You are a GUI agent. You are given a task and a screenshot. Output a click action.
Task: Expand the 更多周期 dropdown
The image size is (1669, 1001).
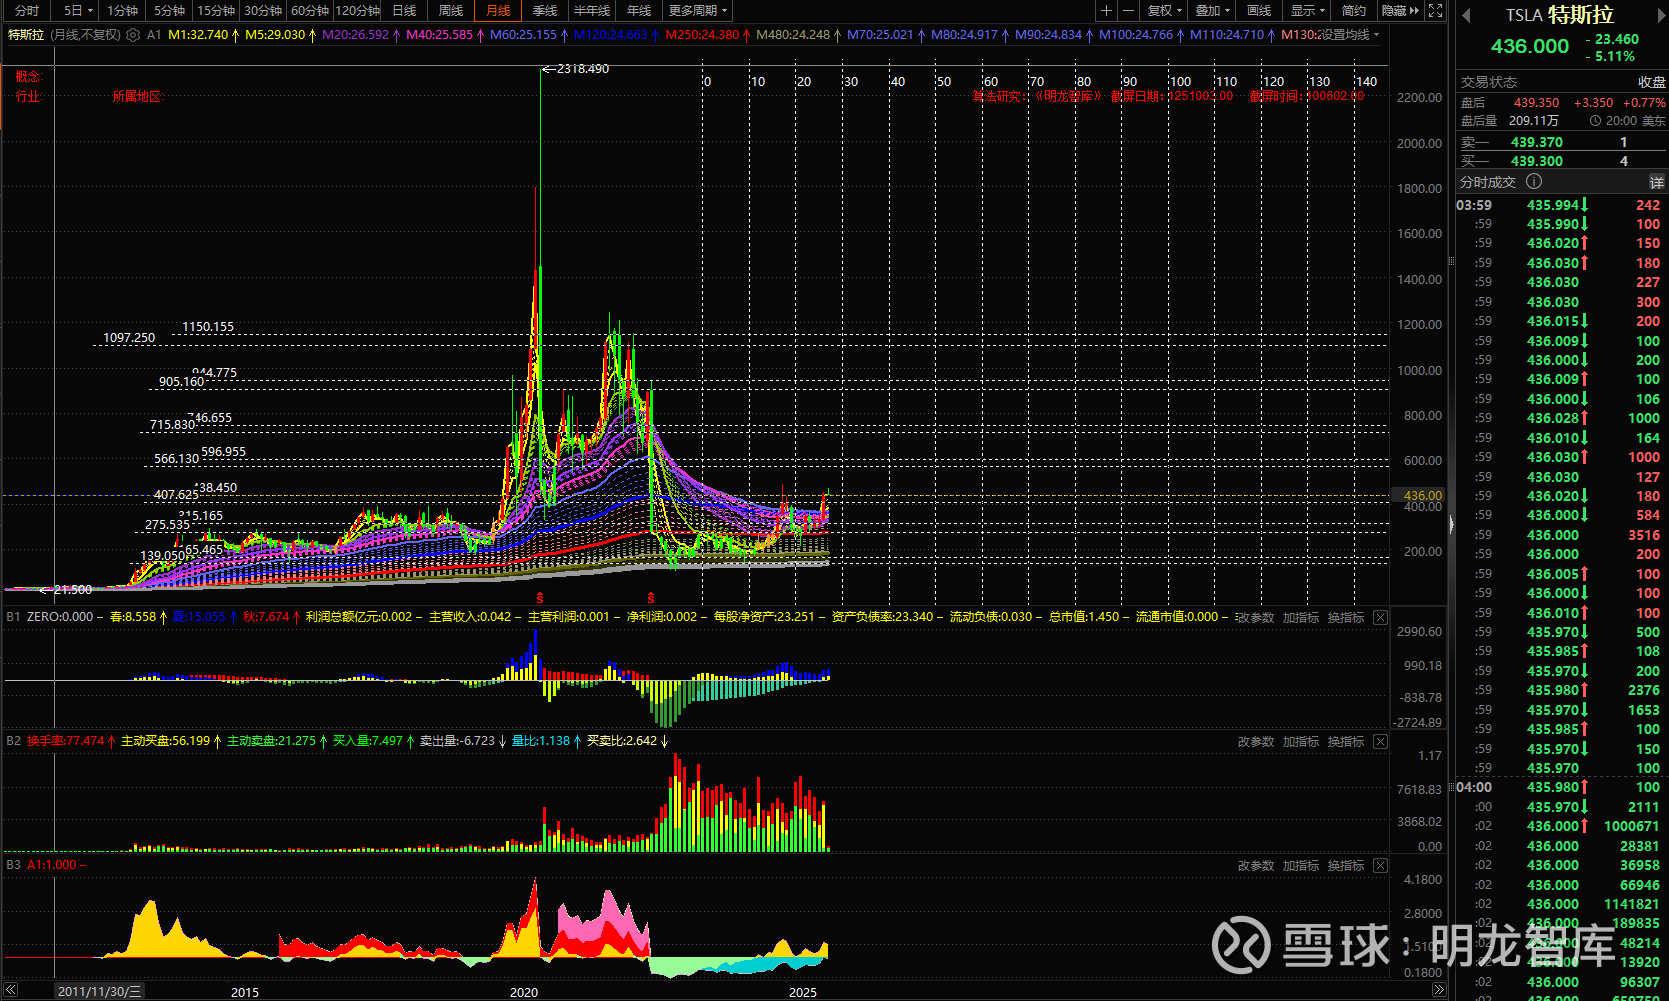[697, 11]
